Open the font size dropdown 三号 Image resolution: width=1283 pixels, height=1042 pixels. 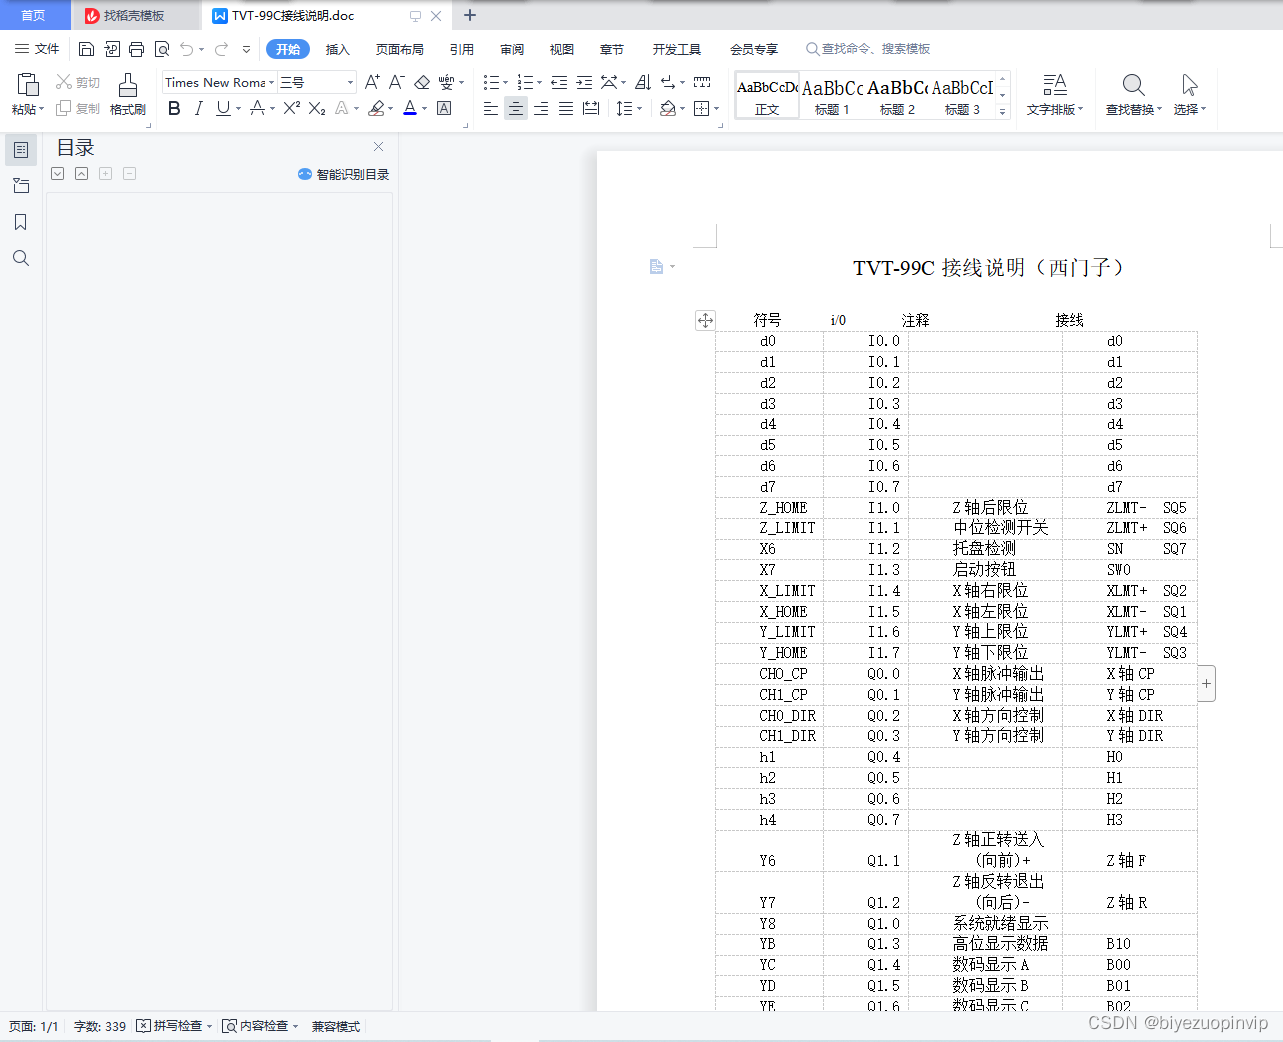pyautogui.click(x=350, y=82)
